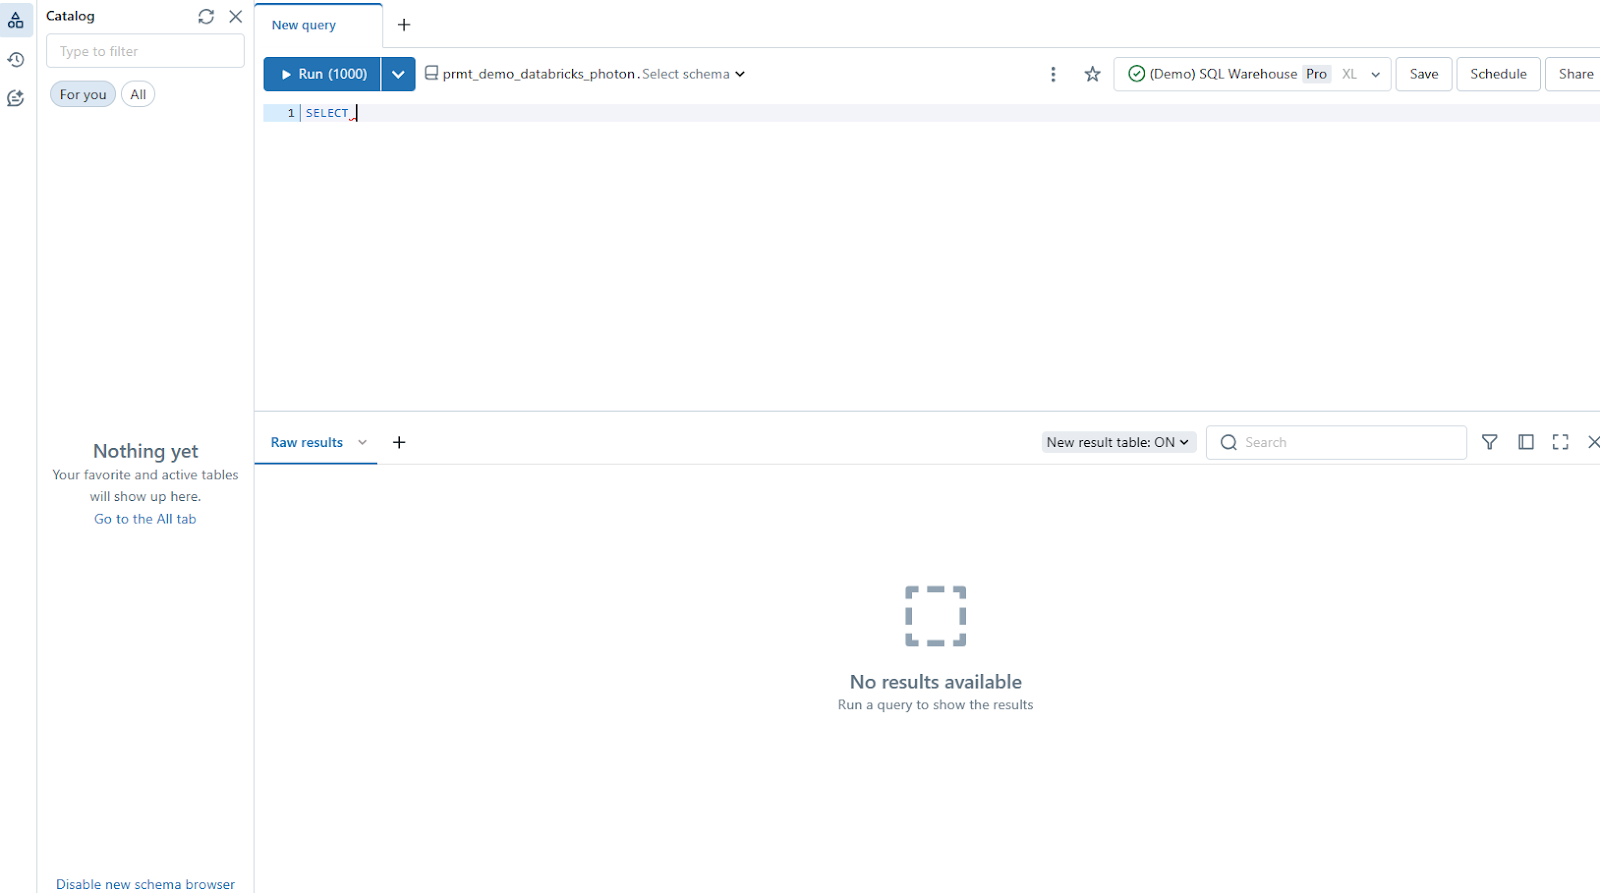Open the Run button dropdown arrow
The image size is (1600, 893).
(398, 74)
